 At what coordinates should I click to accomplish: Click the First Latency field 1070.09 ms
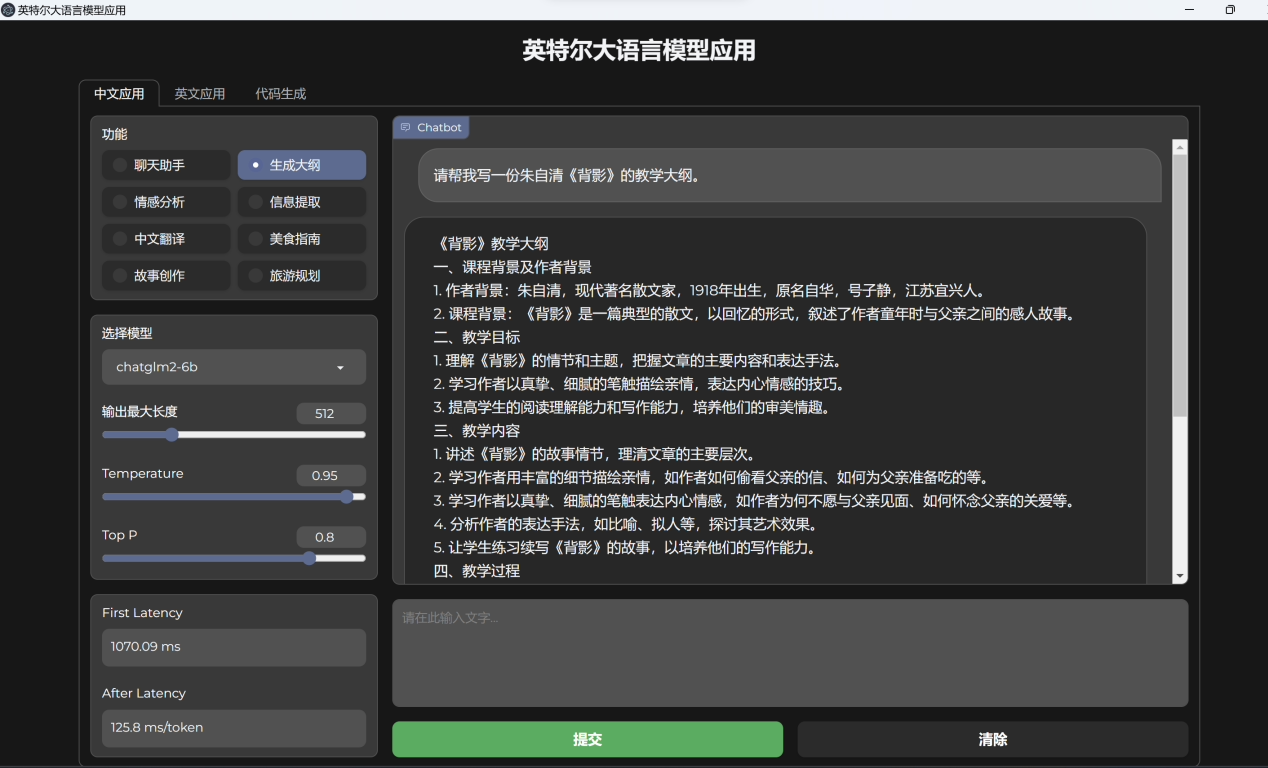point(234,647)
